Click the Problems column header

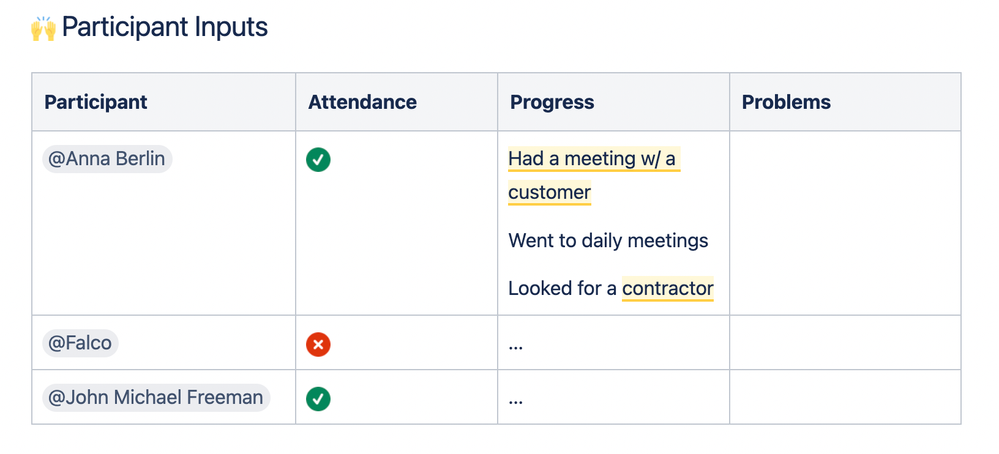pyautogui.click(x=786, y=102)
